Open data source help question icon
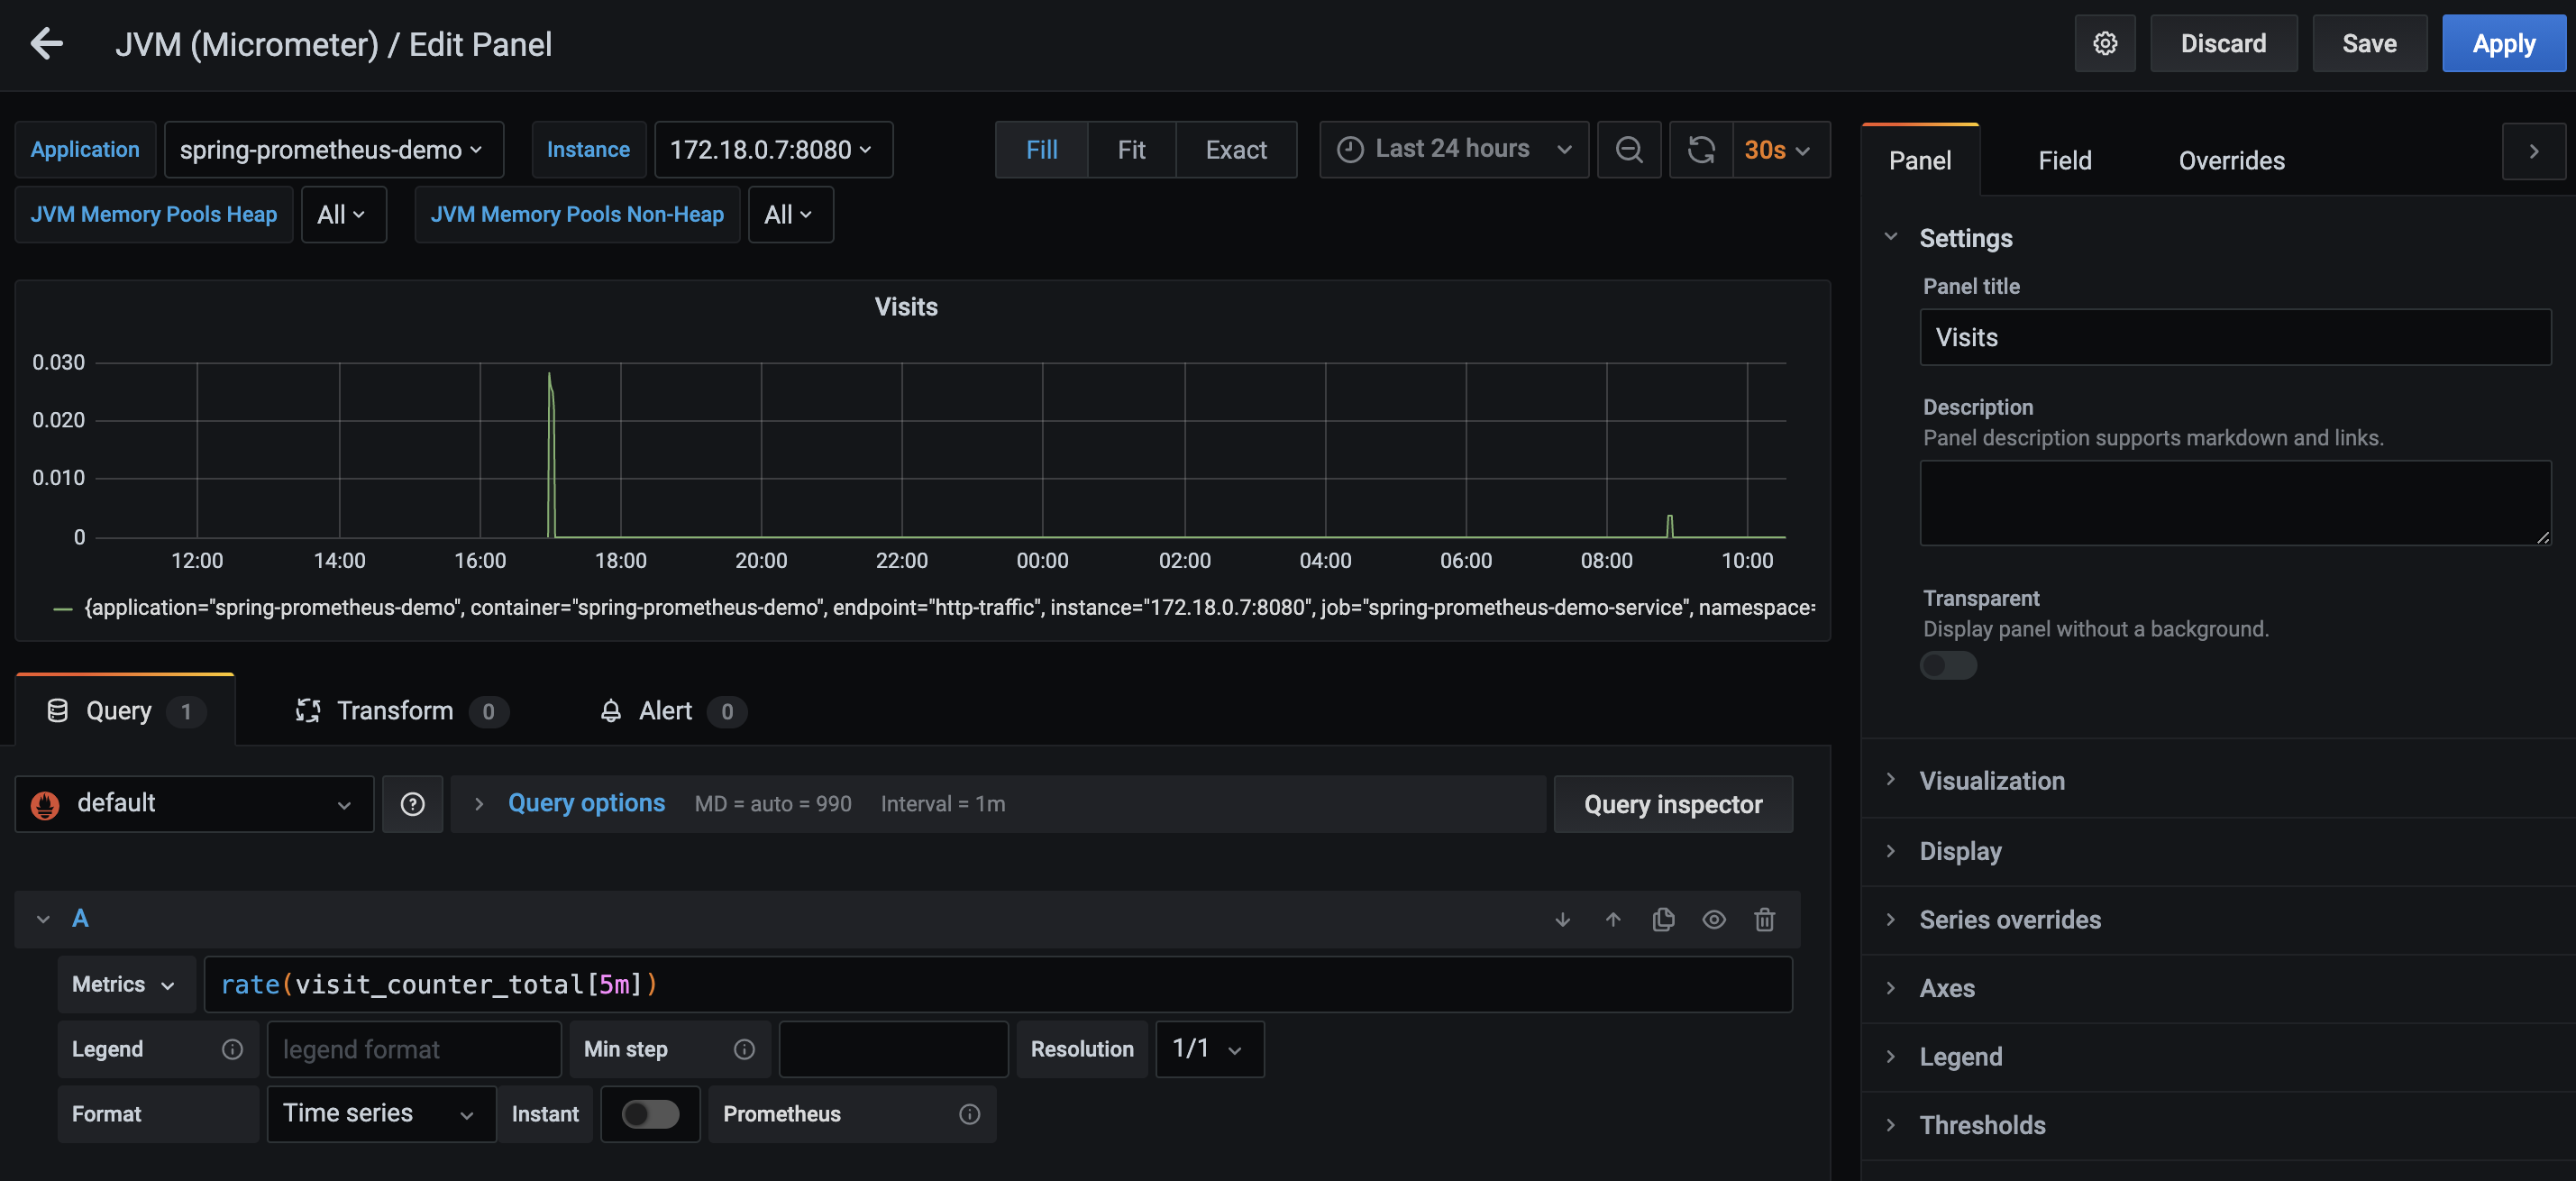The width and height of the screenshot is (2576, 1181). click(412, 804)
